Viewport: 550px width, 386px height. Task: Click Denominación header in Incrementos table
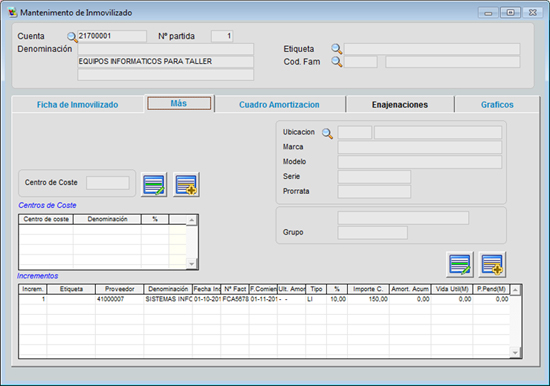point(168,289)
